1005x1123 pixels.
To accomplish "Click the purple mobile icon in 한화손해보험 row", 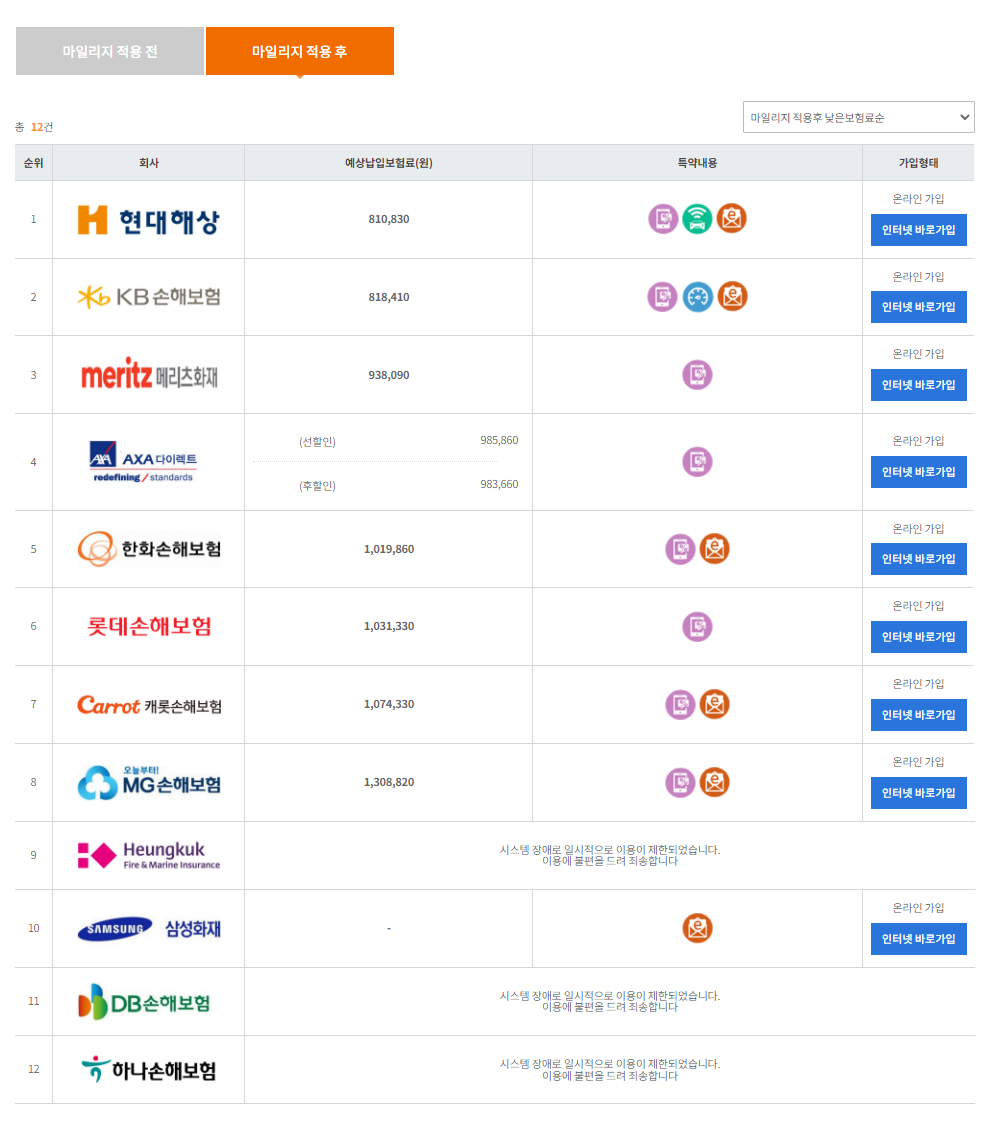I will point(681,549).
